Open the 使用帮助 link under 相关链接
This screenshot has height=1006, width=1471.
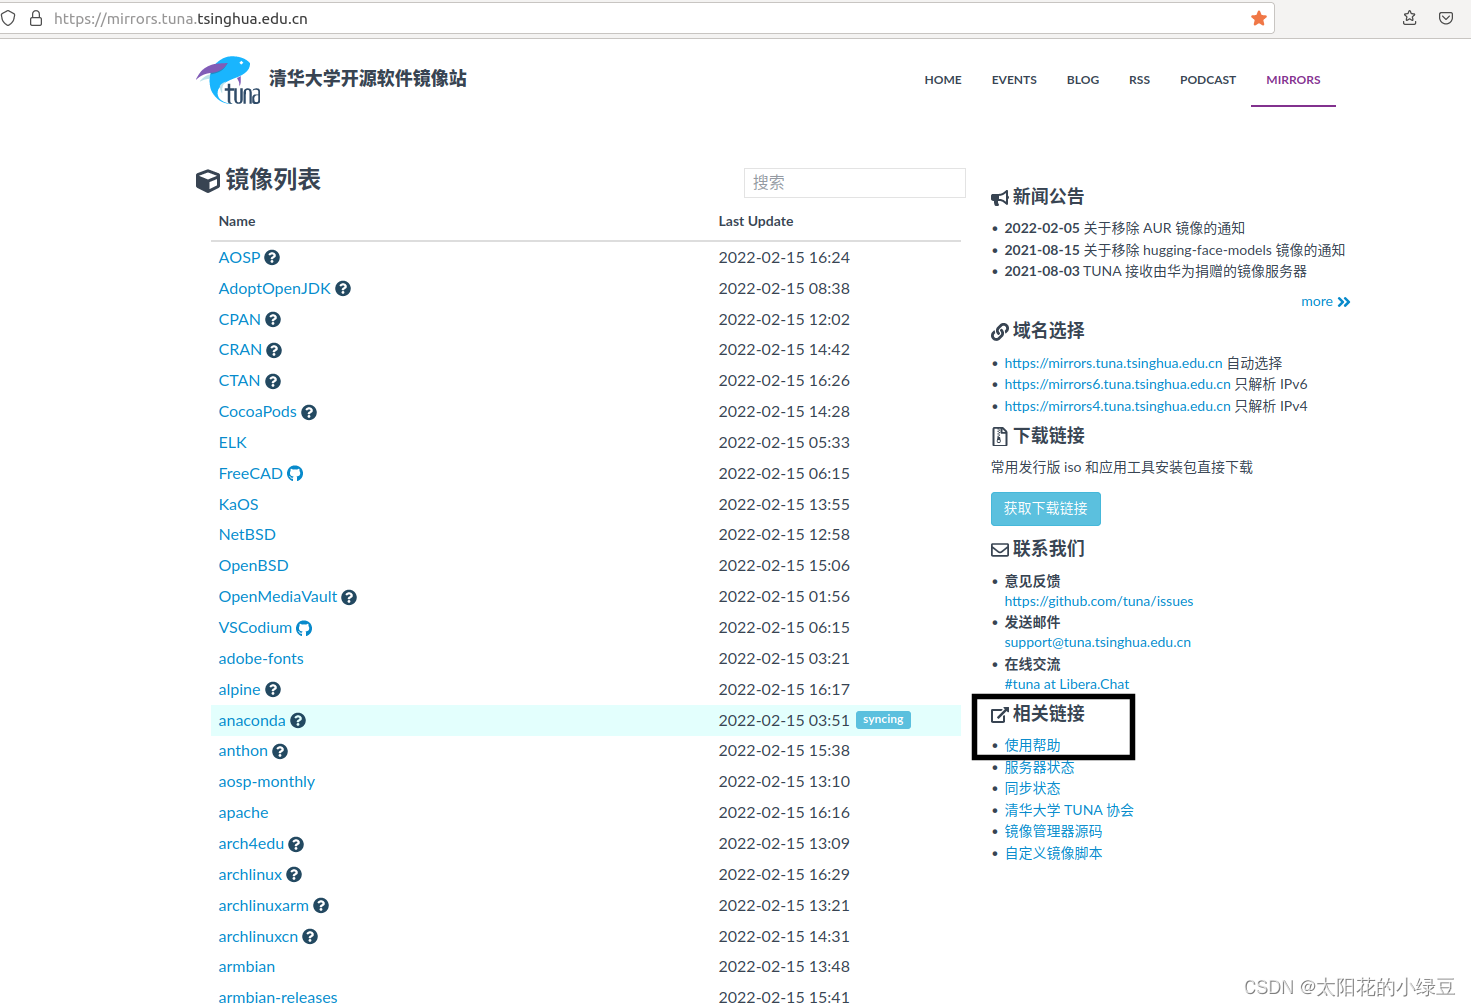(1033, 744)
